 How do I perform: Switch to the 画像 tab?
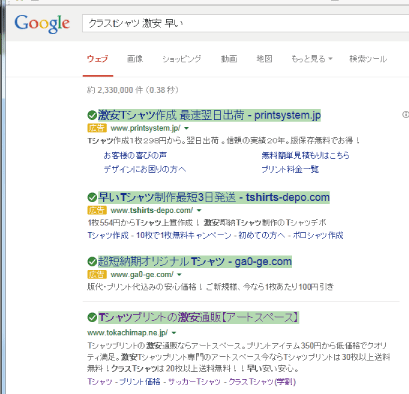coord(135,59)
